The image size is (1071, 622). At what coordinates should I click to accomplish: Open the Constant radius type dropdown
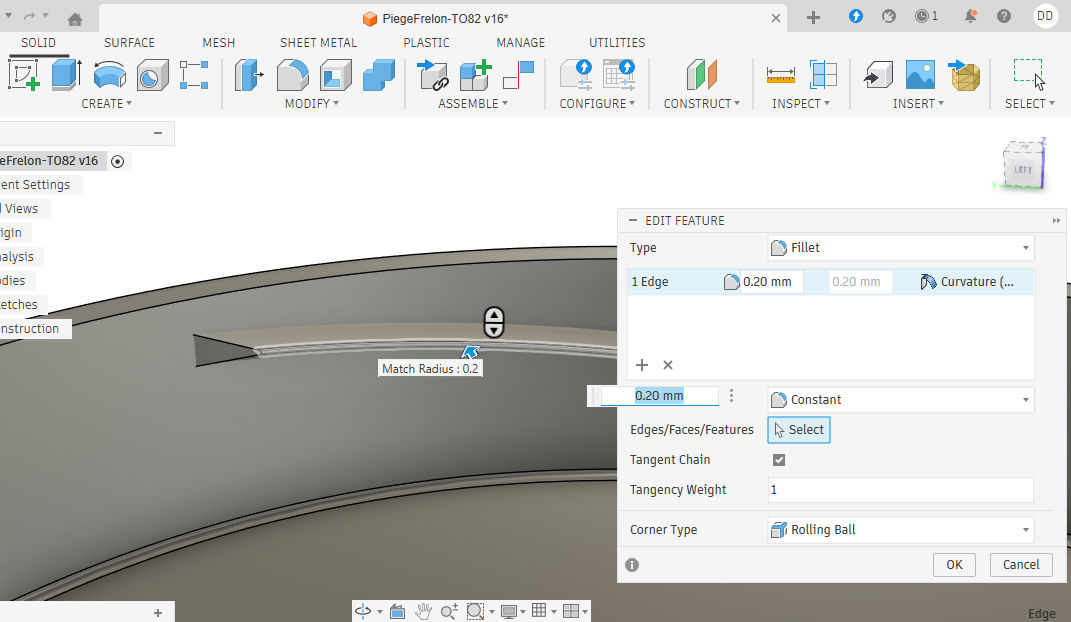pos(899,400)
